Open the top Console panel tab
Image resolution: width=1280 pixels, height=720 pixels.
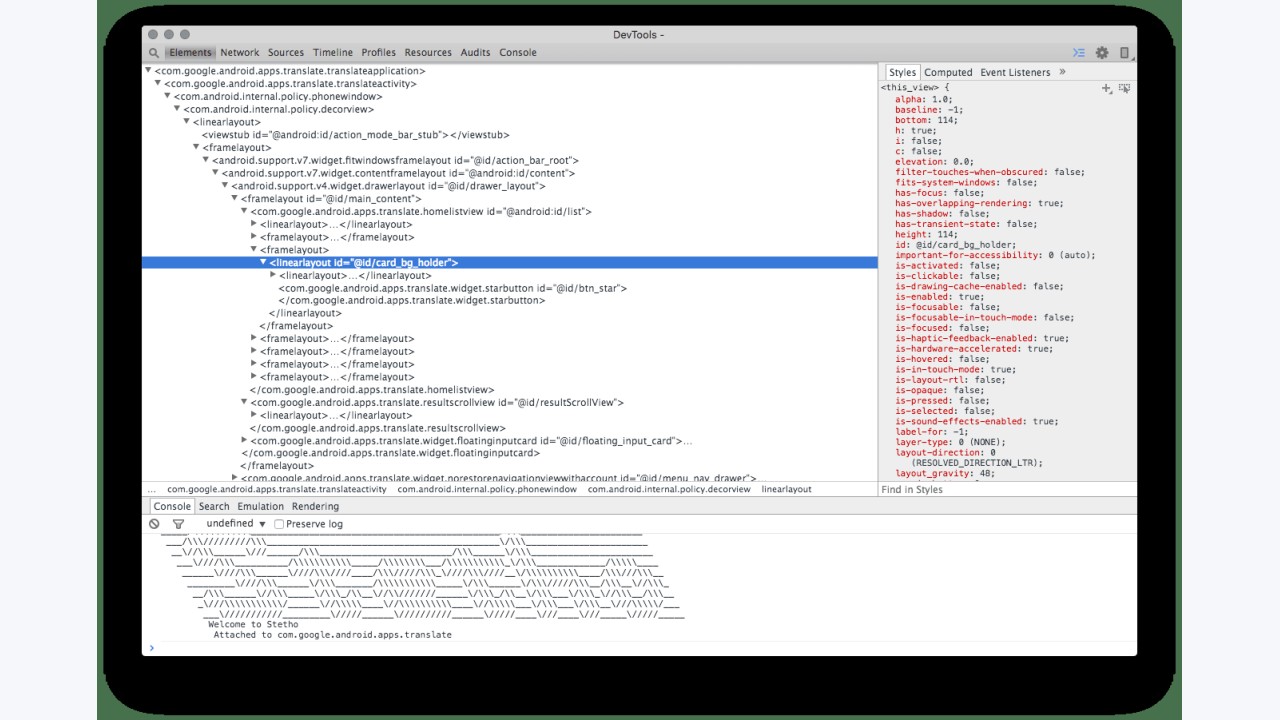click(518, 53)
